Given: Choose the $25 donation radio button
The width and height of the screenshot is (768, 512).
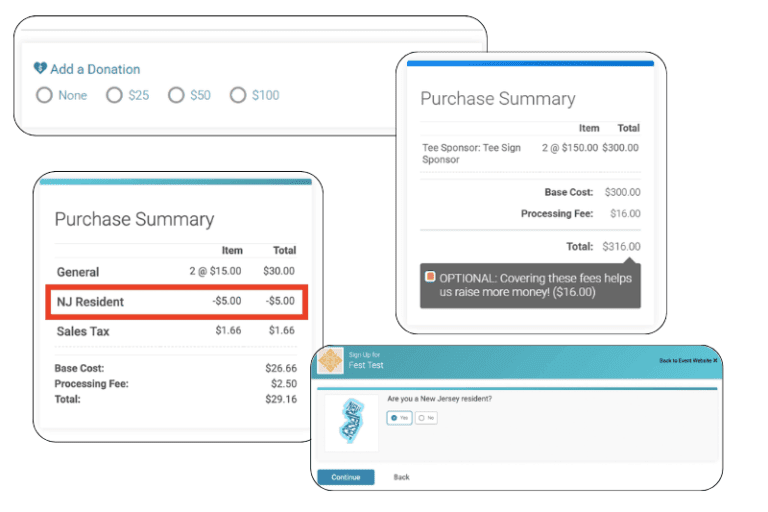Looking at the screenshot, I should point(114,96).
